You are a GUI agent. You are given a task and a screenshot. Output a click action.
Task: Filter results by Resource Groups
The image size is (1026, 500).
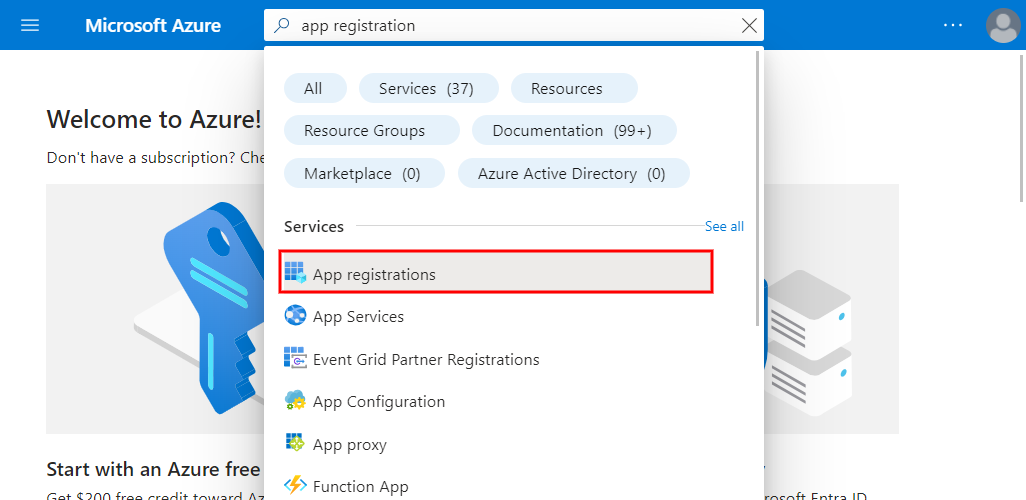(372, 131)
